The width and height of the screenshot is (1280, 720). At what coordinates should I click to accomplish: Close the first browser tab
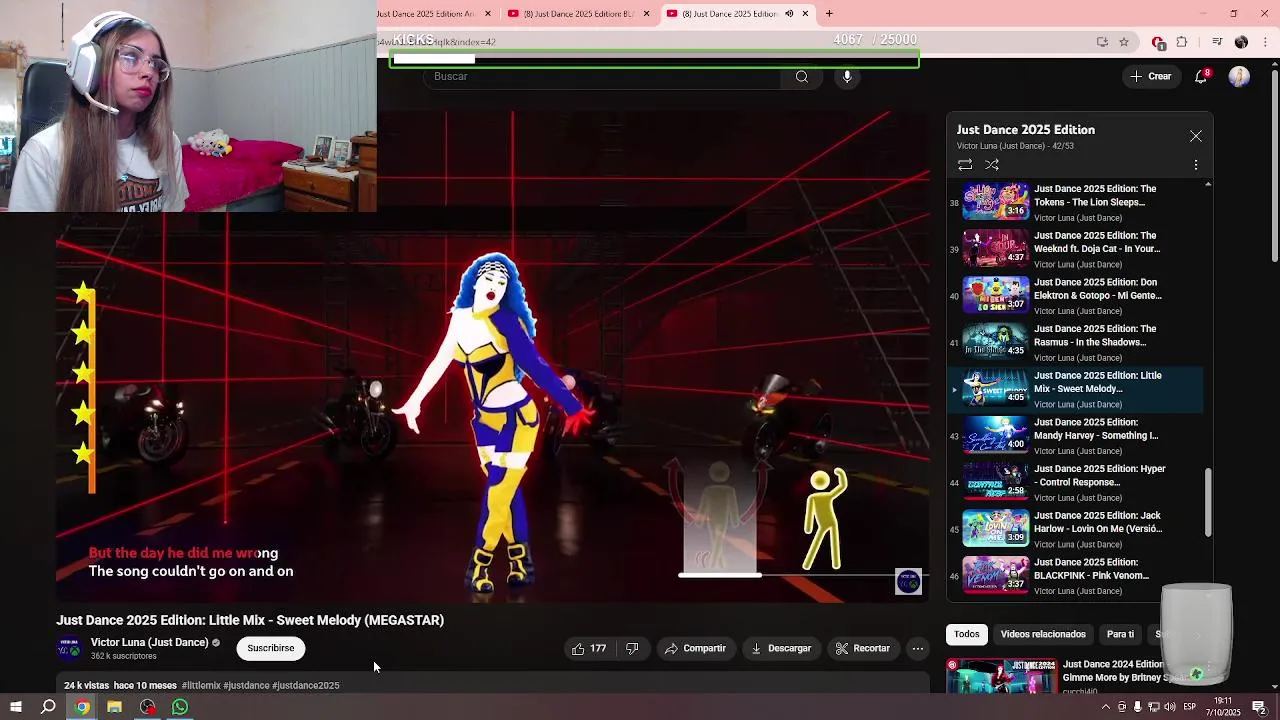pos(488,13)
